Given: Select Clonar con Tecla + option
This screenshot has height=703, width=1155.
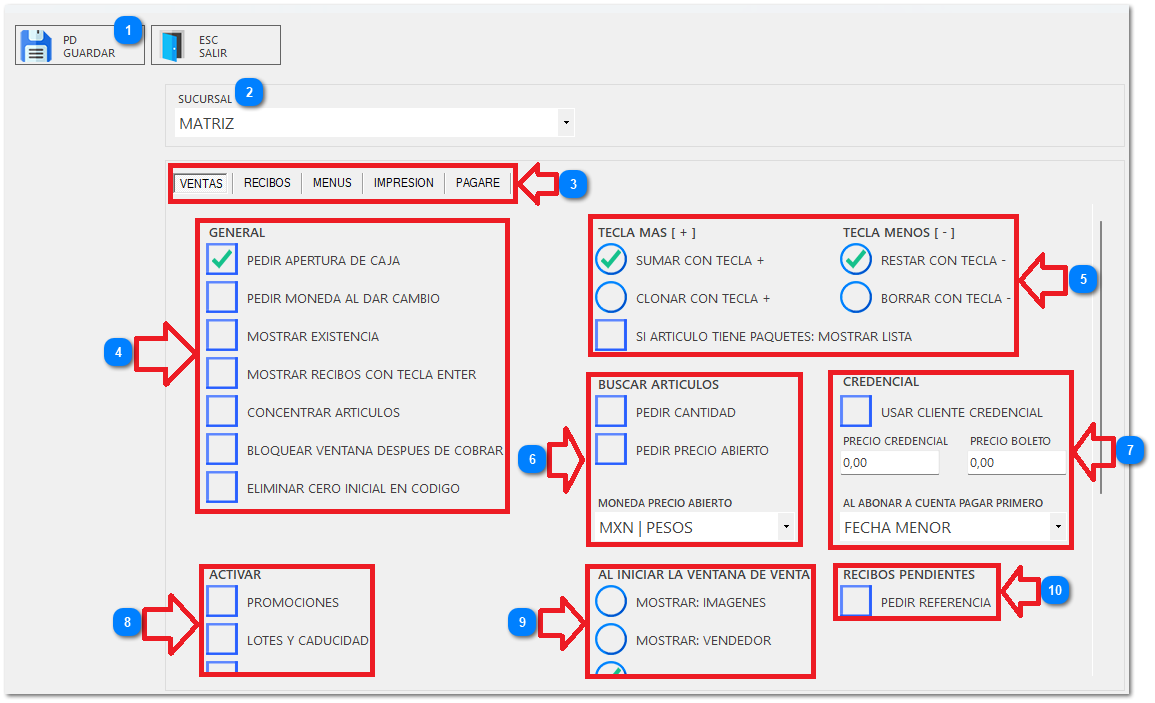Looking at the screenshot, I should 611,298.
